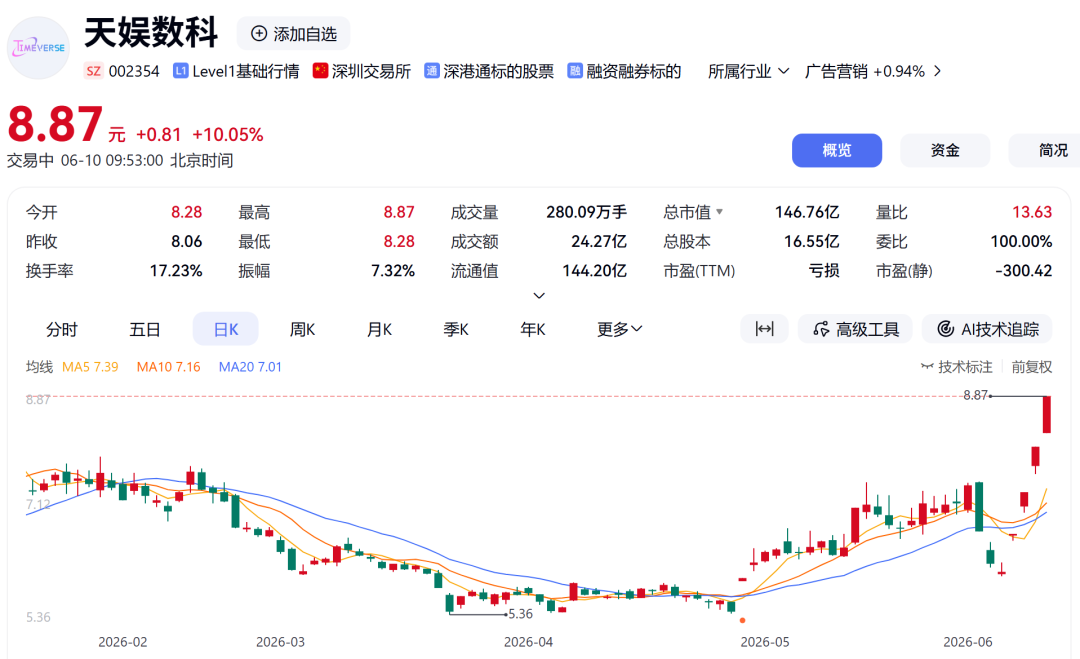Click the 深圳交易所 label
Screen dimensions: 1080x659
pyautogui.click(x=371, y=71)
